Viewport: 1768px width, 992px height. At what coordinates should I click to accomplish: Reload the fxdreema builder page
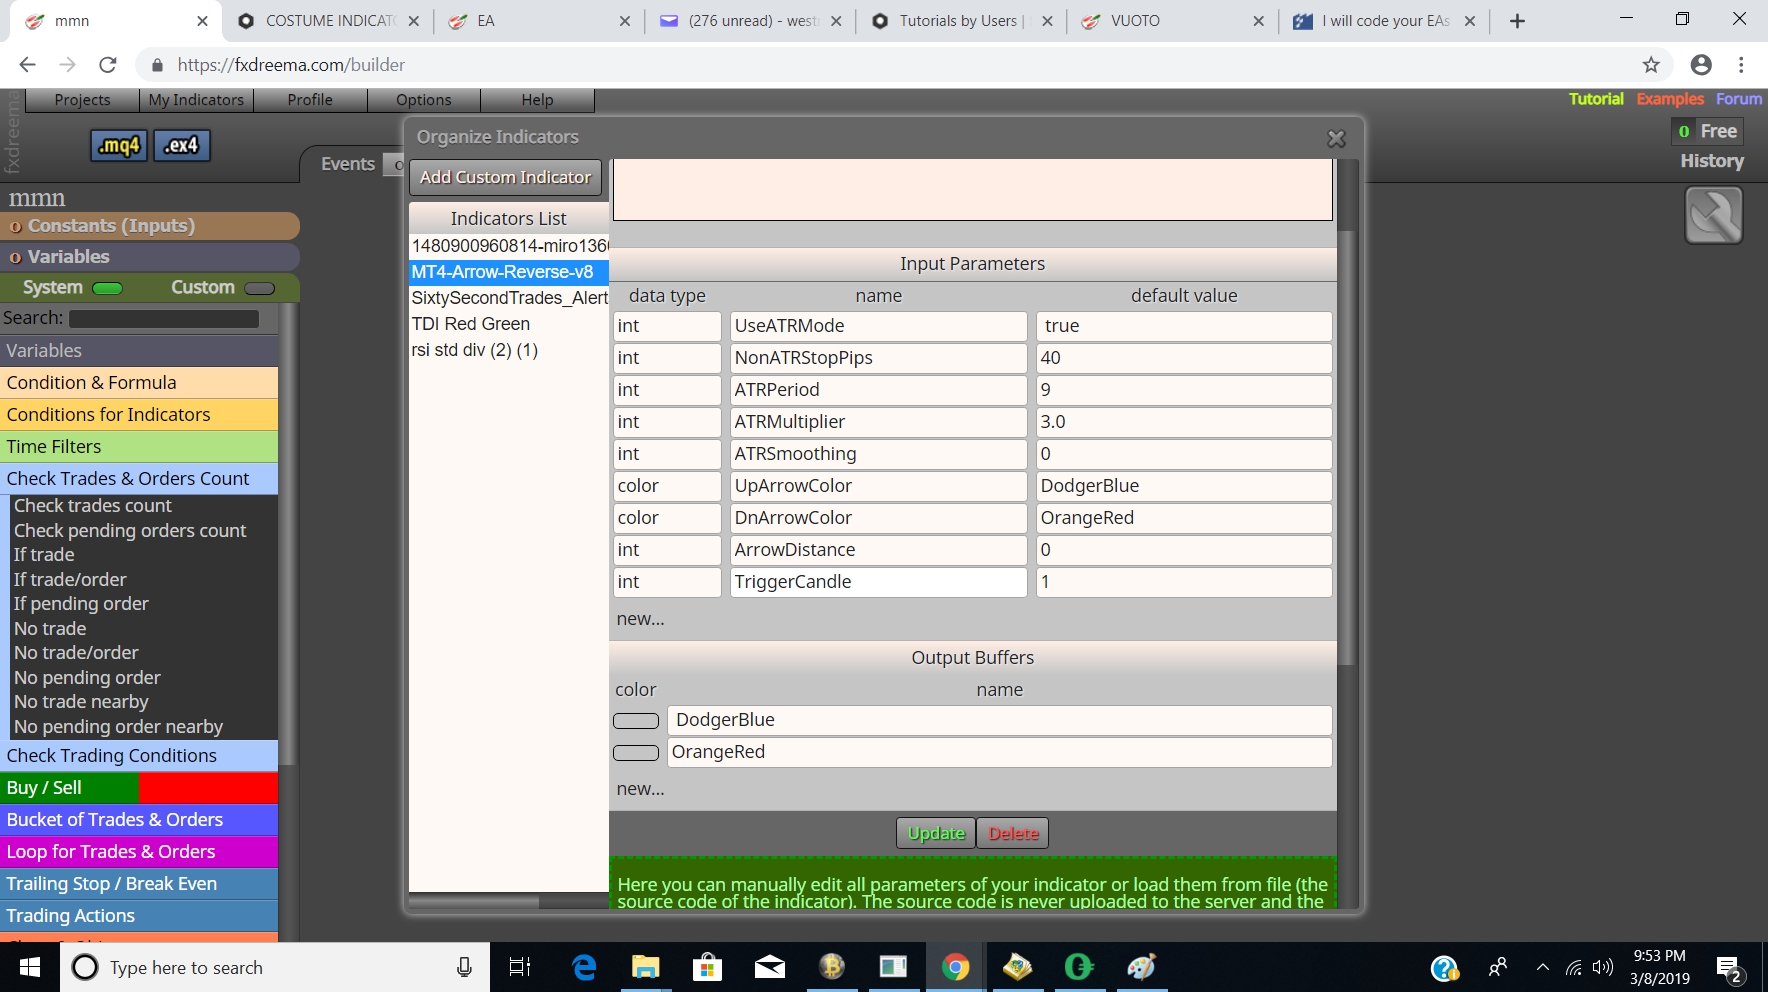tap(108, 65)
